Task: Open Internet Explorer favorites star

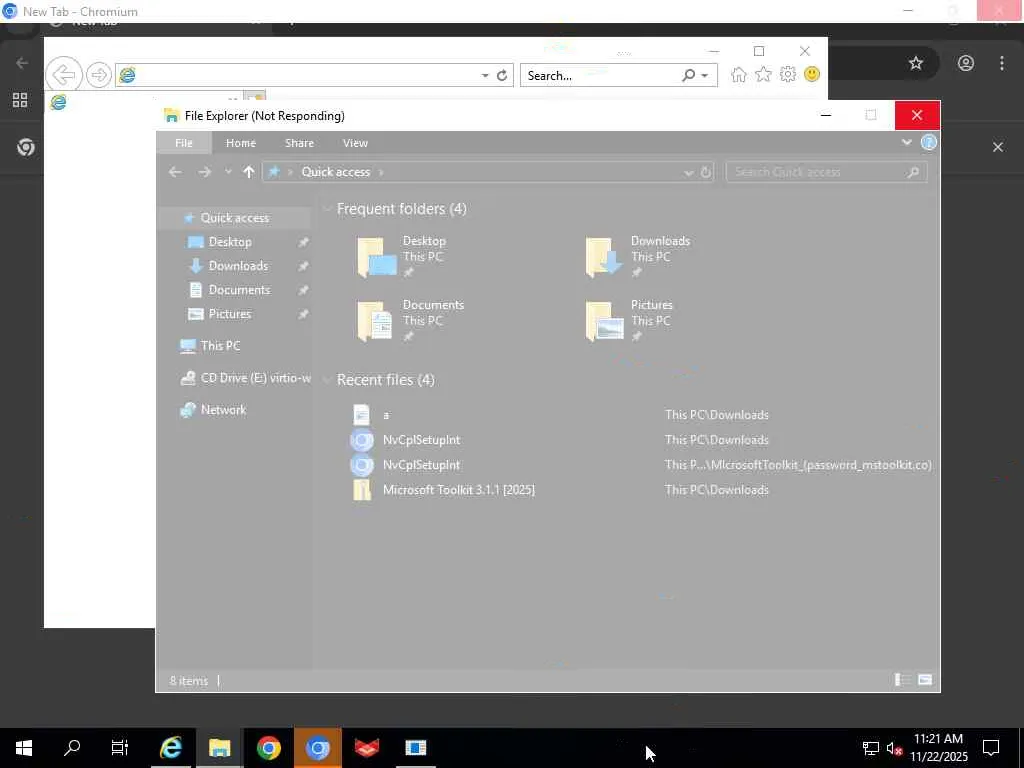Action: 763,74
